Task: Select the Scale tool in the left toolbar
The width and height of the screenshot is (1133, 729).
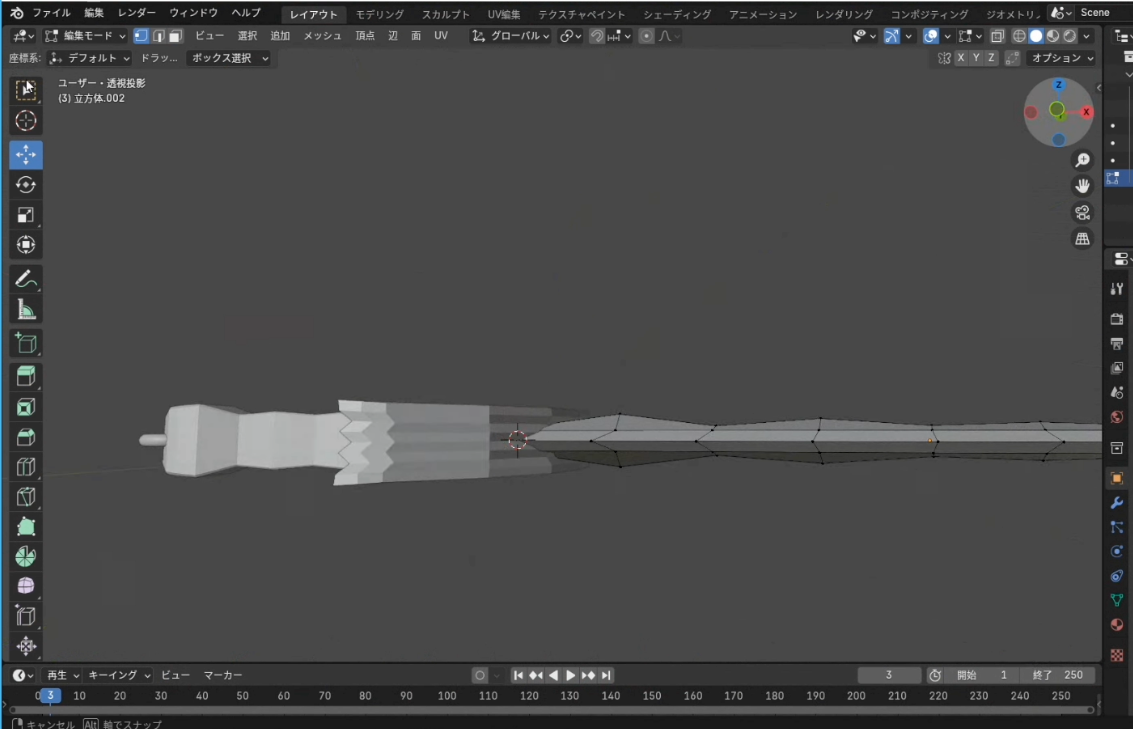Action: pyautogui.click(x=26, y=215)
